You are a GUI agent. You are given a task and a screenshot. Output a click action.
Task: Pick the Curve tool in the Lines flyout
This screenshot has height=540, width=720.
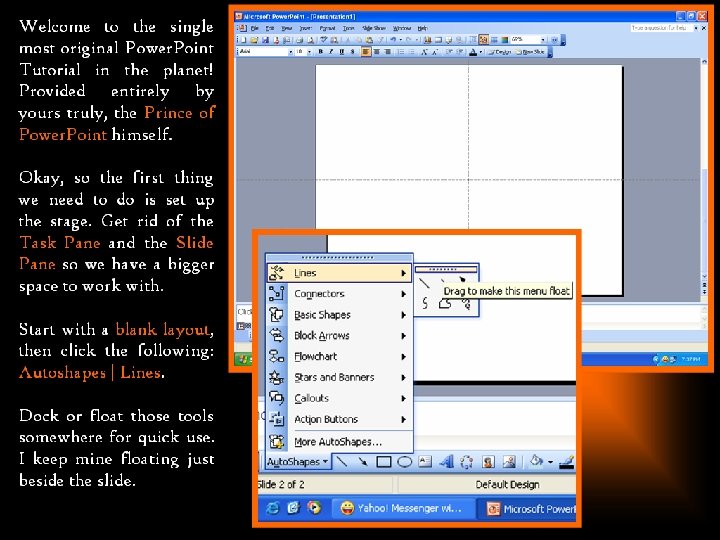click(425, 303)
